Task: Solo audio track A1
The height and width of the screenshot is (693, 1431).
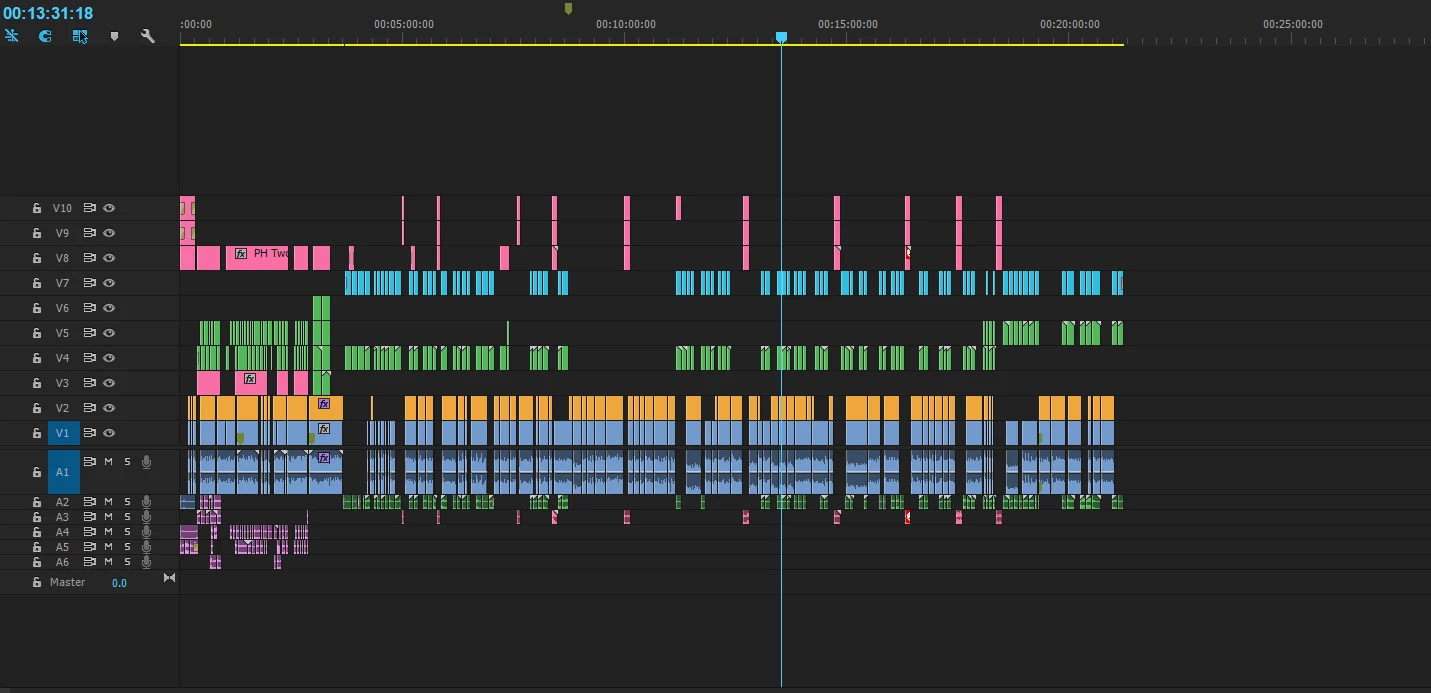Action: pyautogui.click(x=127, y=461)
